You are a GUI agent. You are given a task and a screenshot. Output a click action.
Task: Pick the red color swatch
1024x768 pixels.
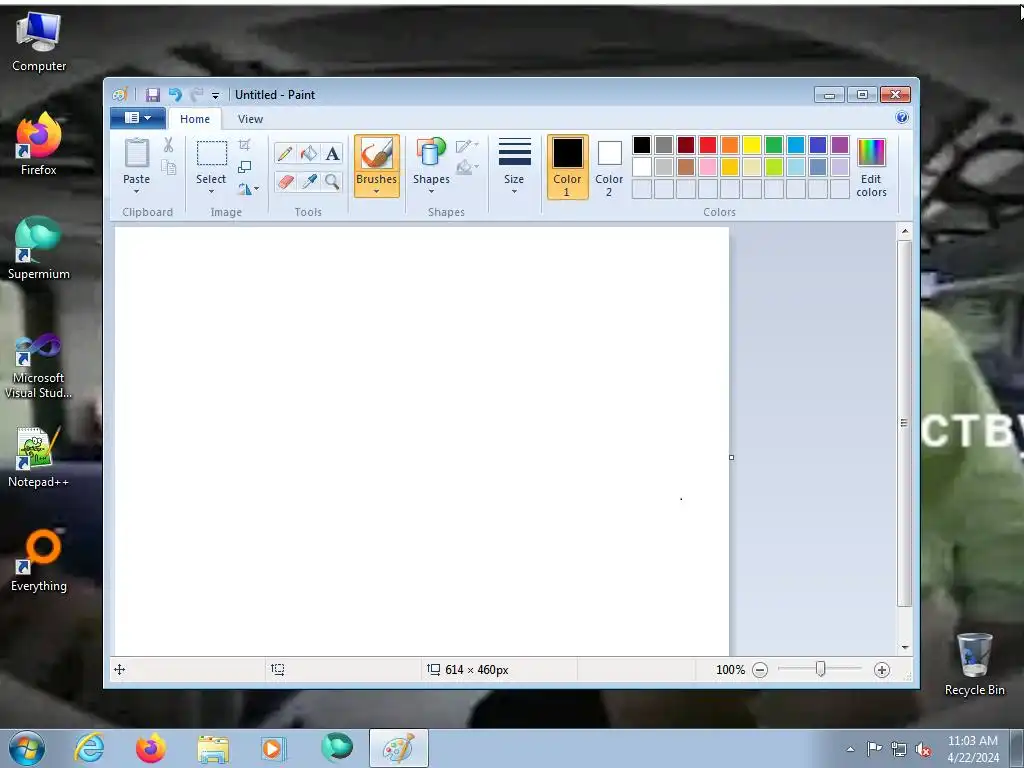point(708,144)
